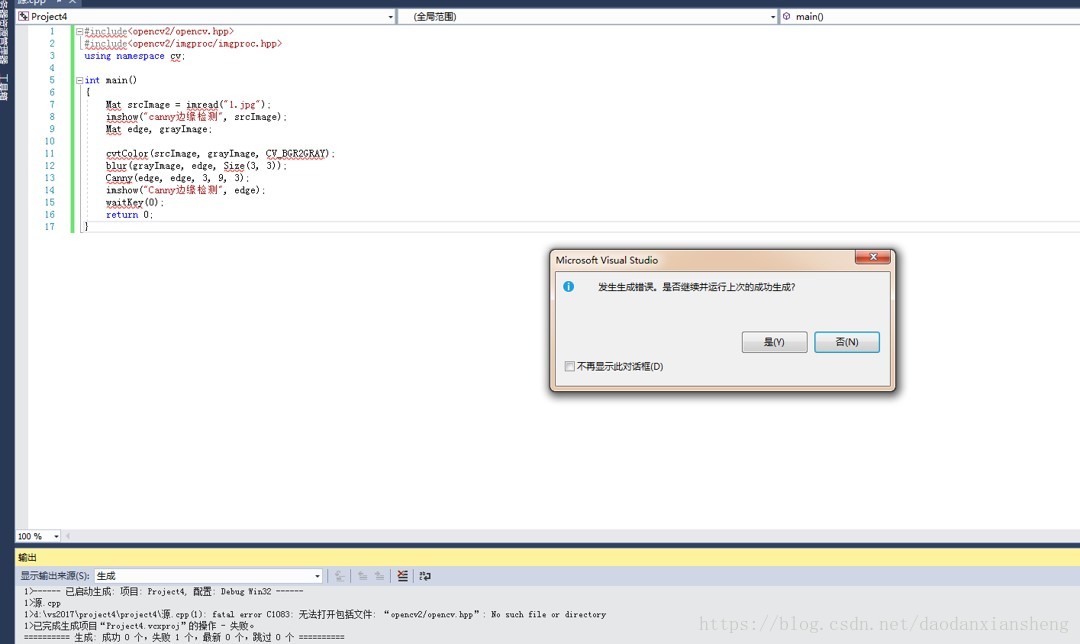Open the 显示输出来源 combo box showing 生成
Screen dimensions: 1080x644
point(209,576)
